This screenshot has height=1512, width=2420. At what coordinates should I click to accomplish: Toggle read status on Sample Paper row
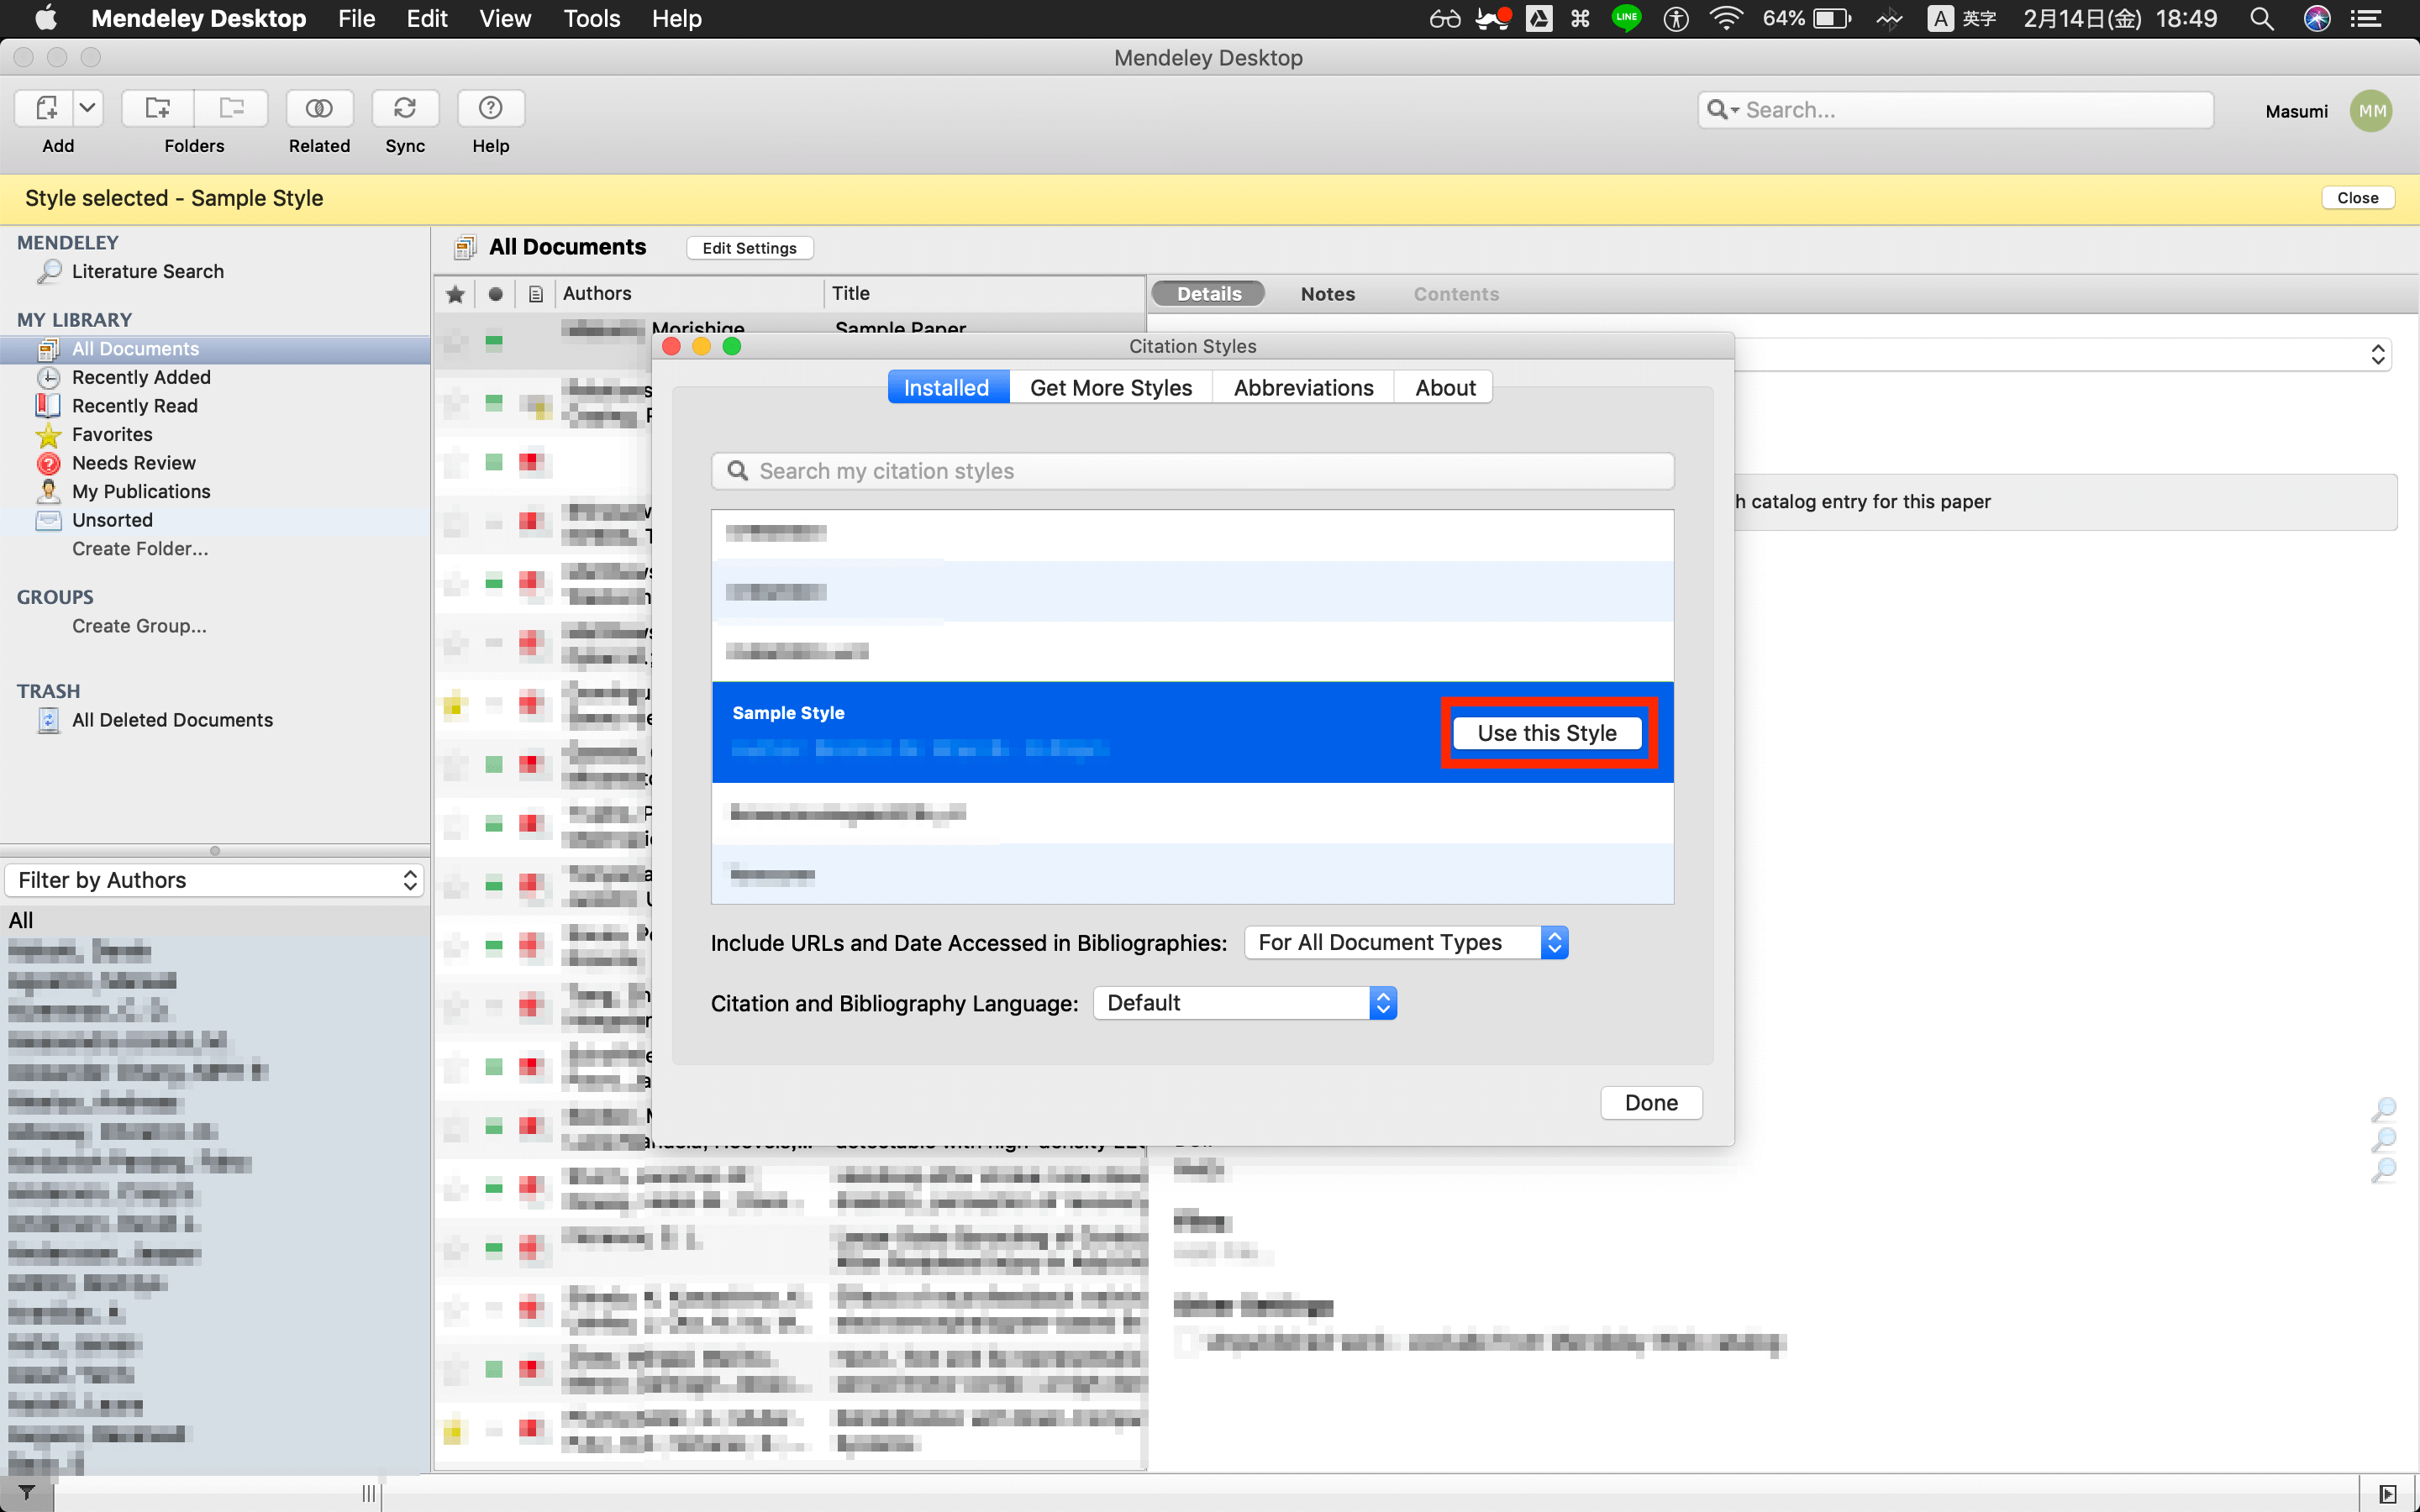point(494,342)
